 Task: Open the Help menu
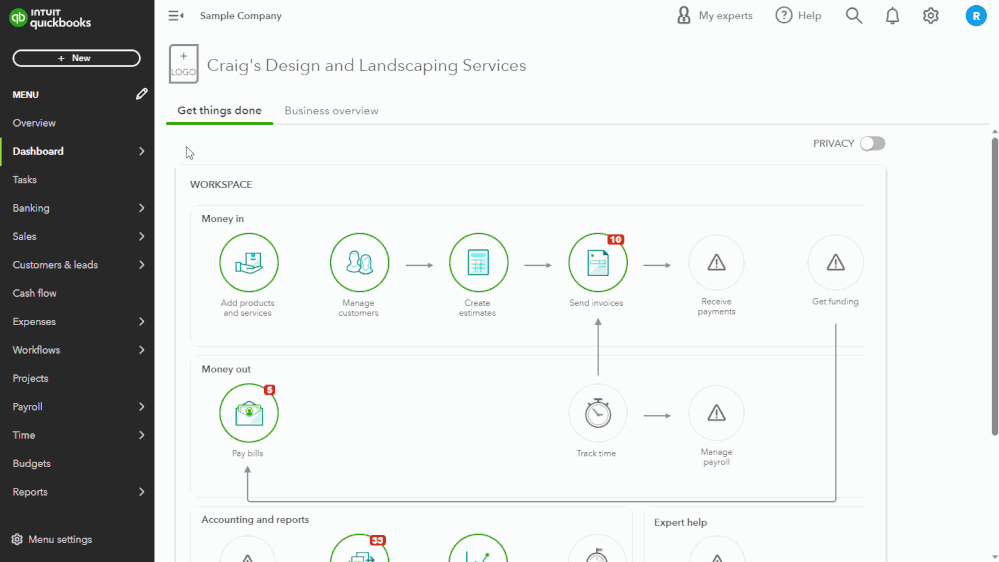pos(798,15)
